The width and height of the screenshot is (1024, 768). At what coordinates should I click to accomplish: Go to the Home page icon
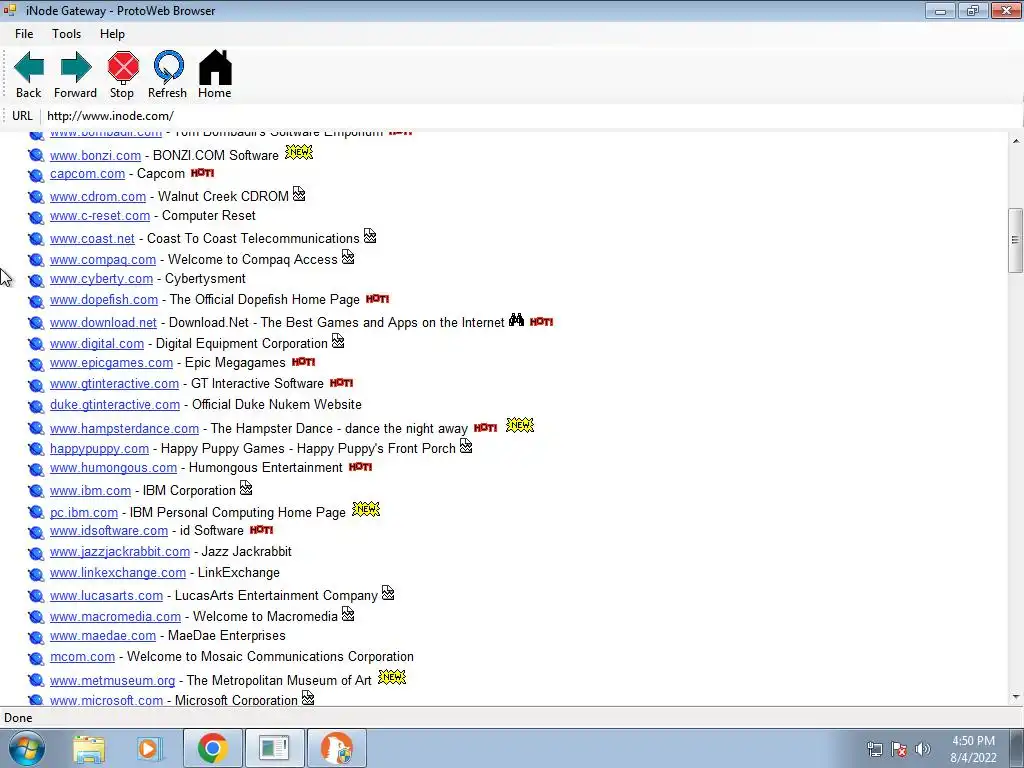pyautogui.click(x=215, y=74)
